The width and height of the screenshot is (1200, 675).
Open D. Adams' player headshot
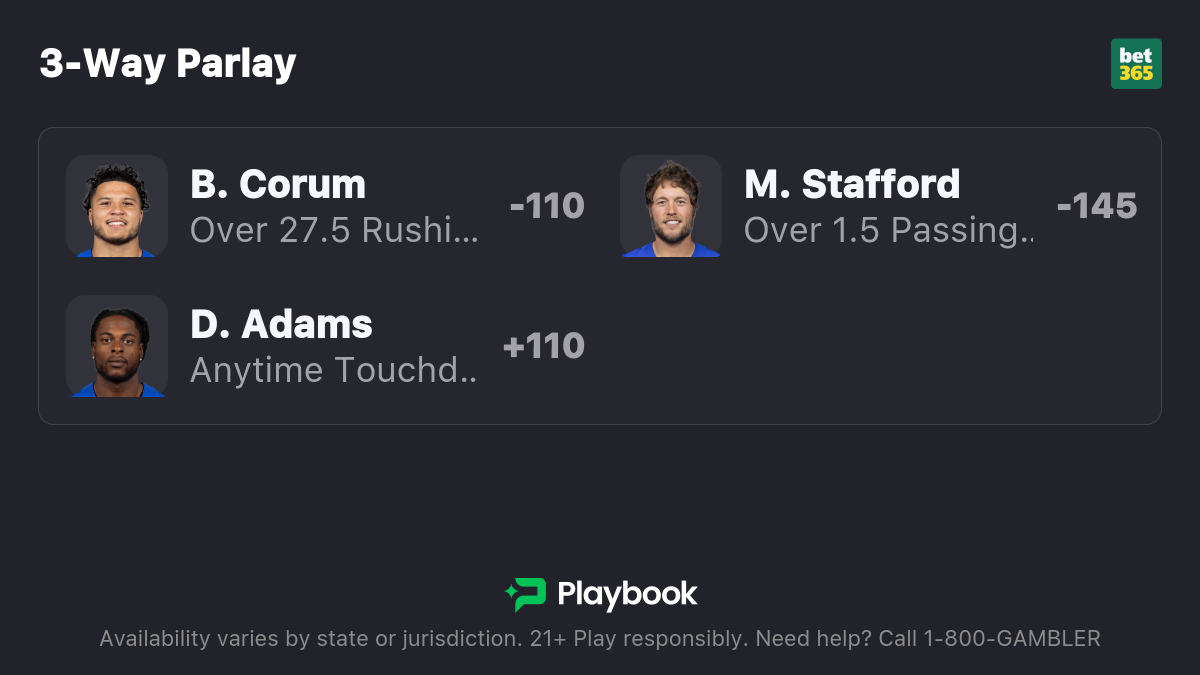tap(117, 346)
